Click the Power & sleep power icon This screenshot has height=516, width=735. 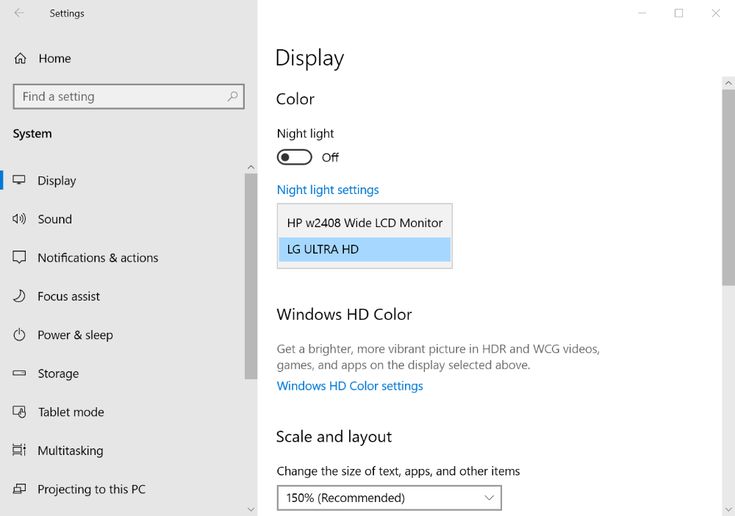tap(19, 335)
